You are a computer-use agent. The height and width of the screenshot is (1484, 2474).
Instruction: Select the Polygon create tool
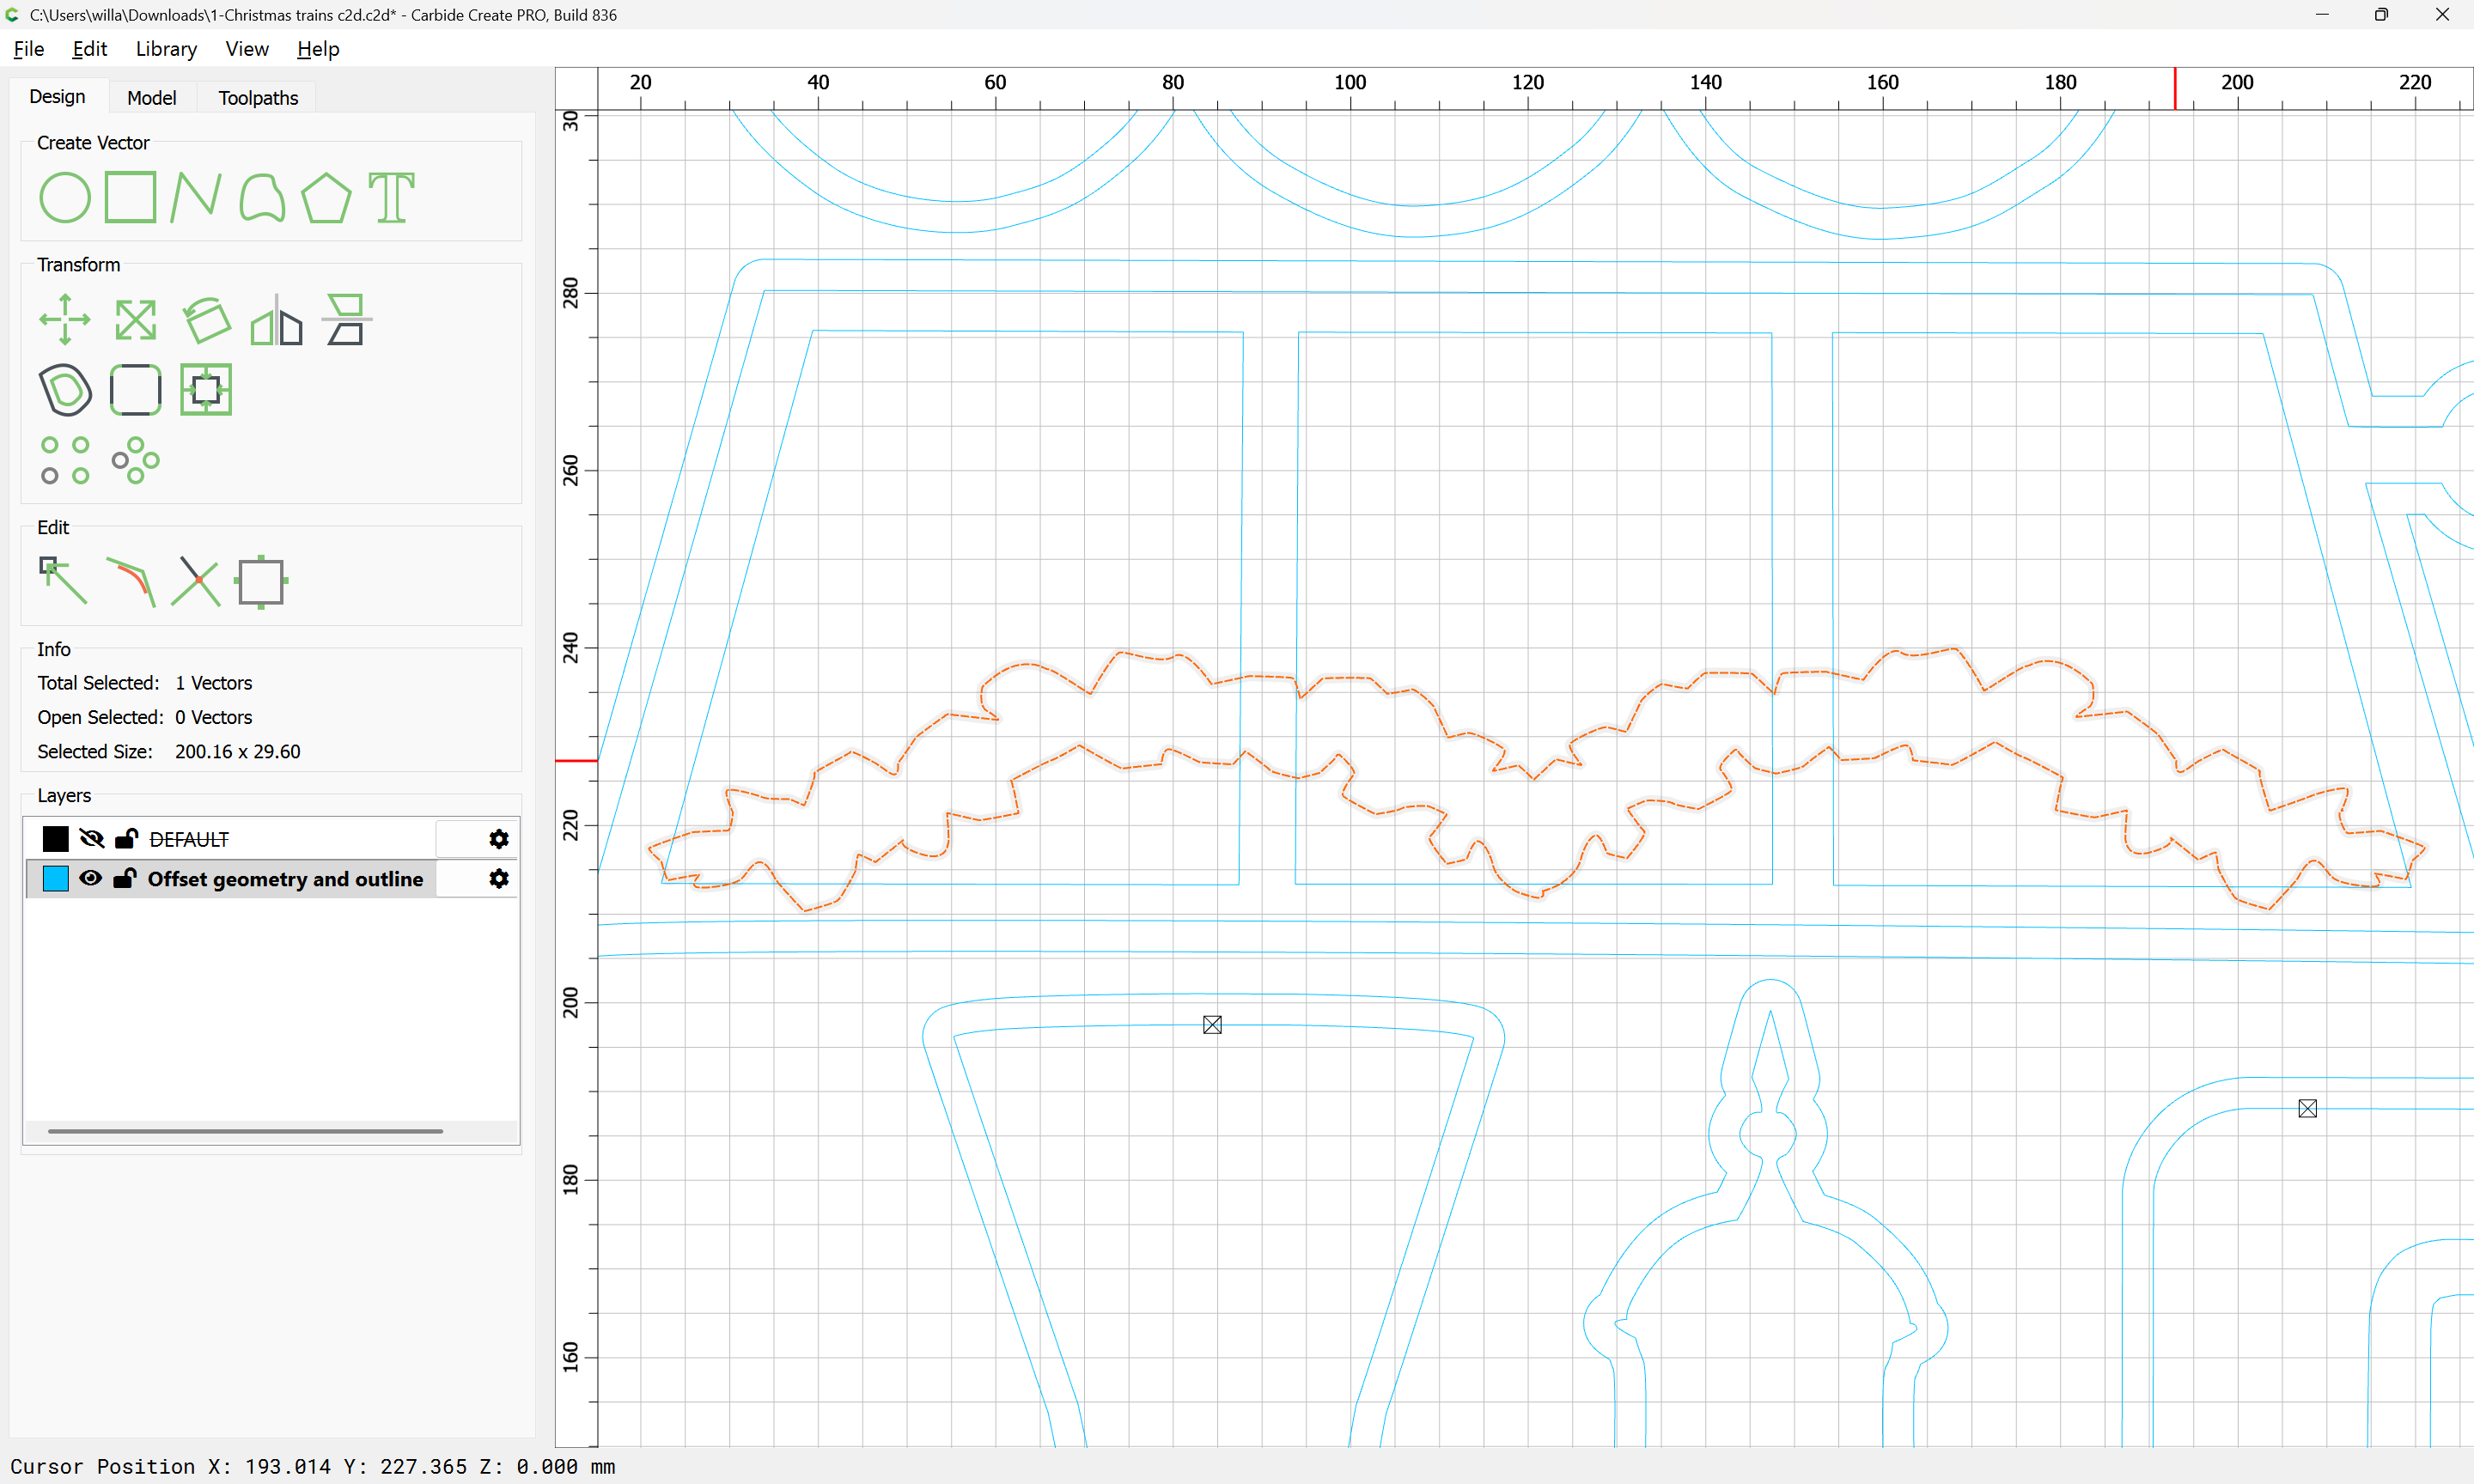tap(326, 197)
